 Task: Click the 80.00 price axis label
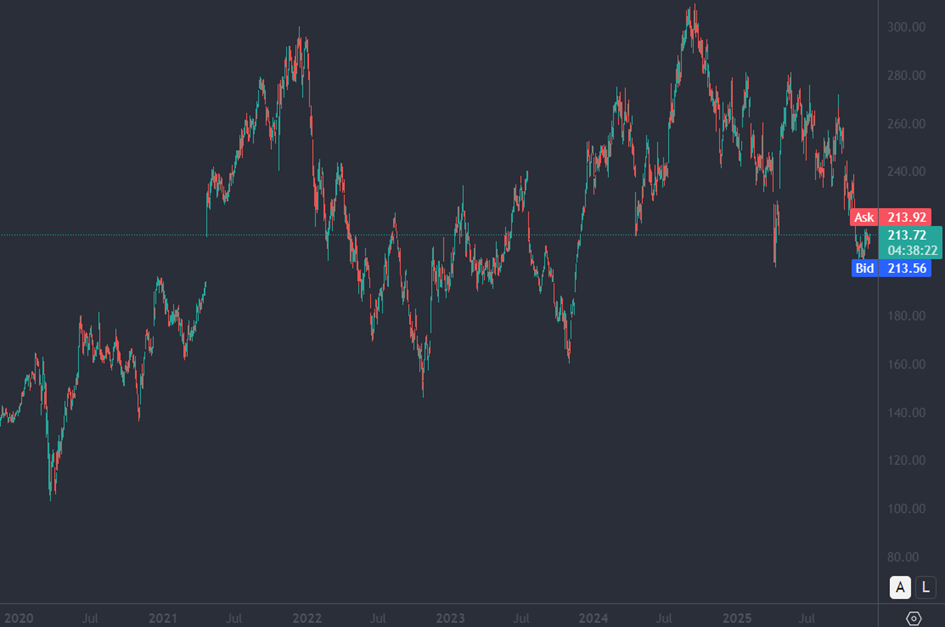coord(903,557)
